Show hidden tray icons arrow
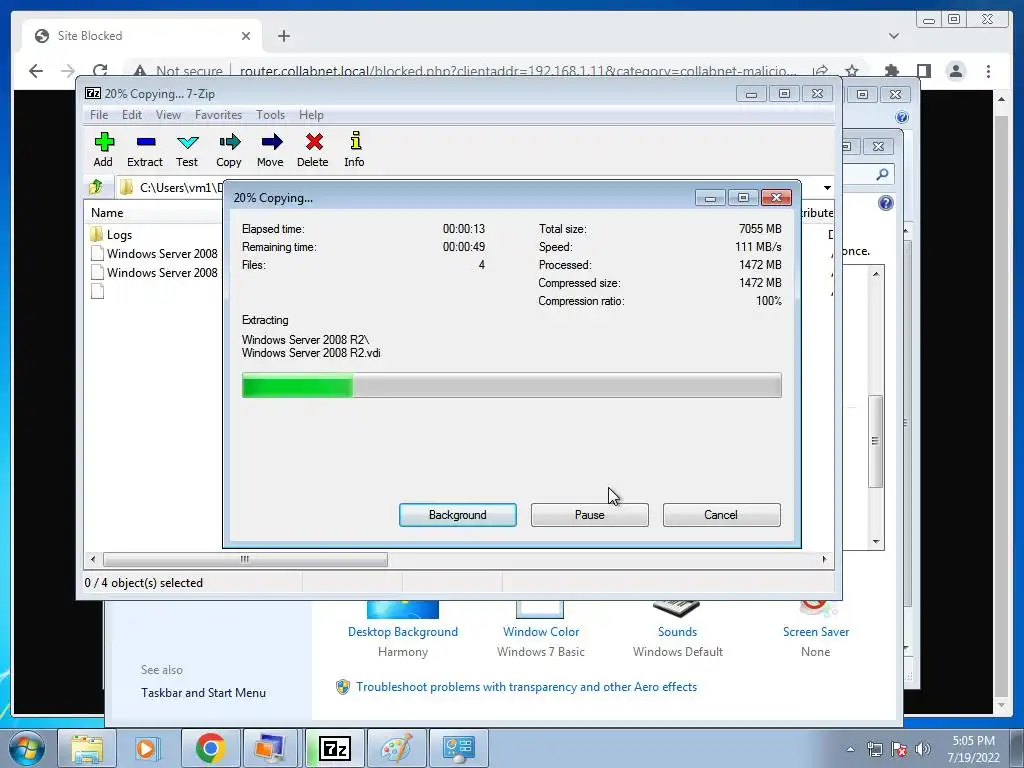 click(850, 749)
